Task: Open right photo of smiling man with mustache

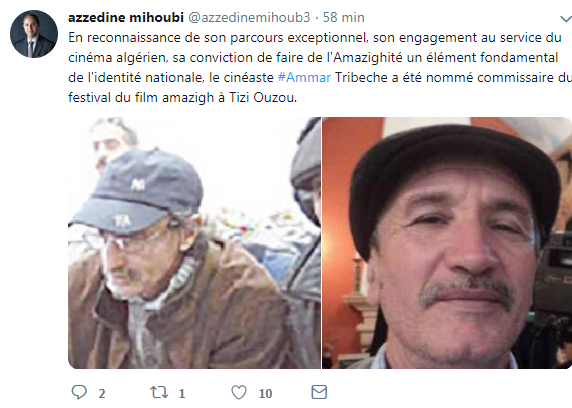Action: pyautogui.click(x=447, y=243)
